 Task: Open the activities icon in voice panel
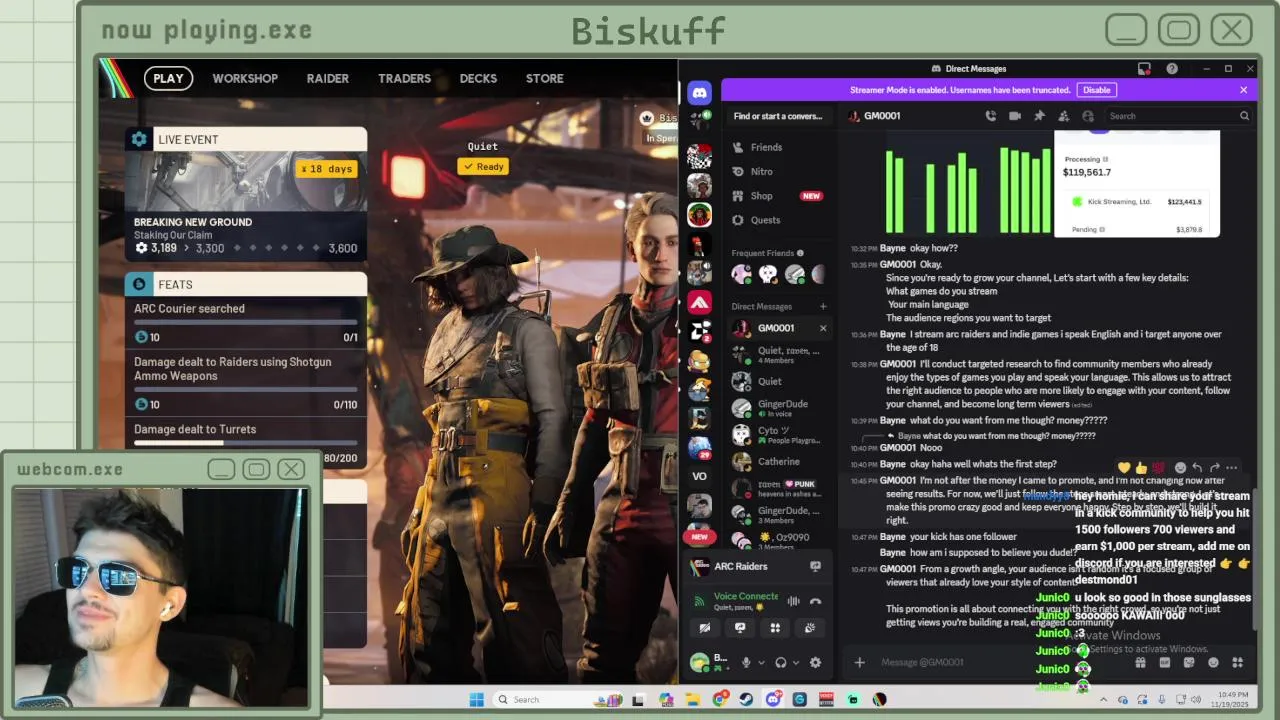pyautogui.click(x=775, y=628)
